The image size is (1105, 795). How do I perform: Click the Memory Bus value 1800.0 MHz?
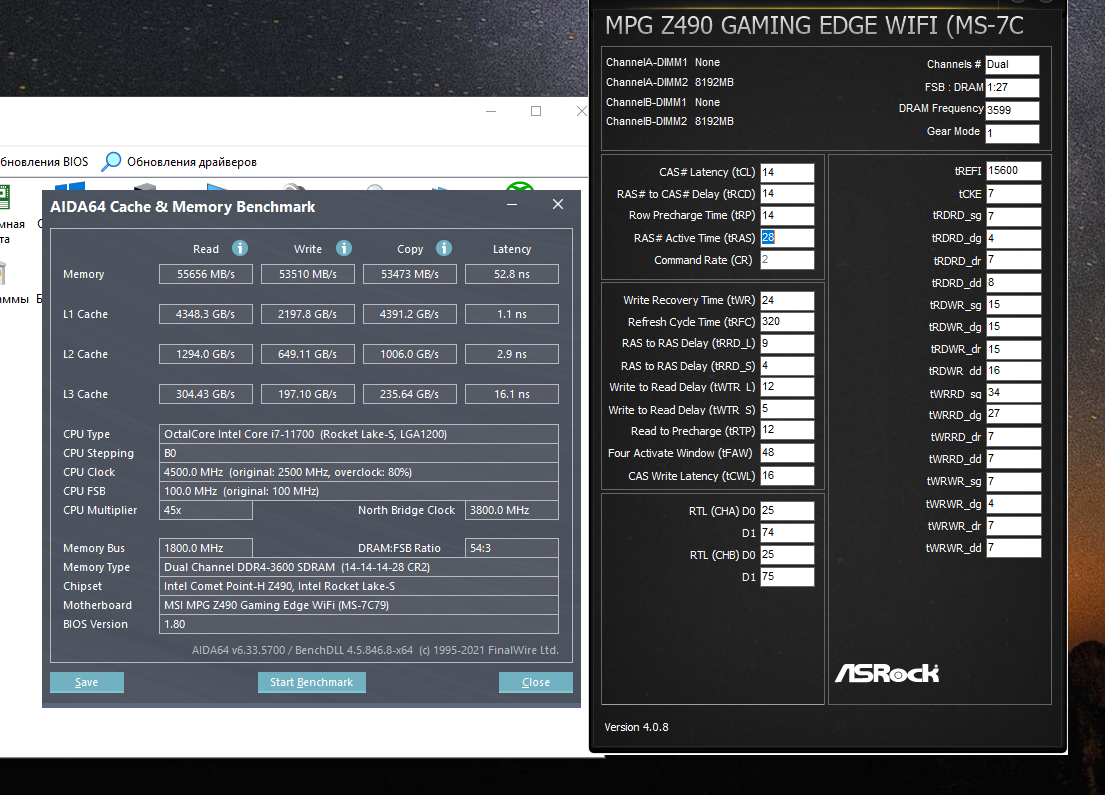[206, 548]
